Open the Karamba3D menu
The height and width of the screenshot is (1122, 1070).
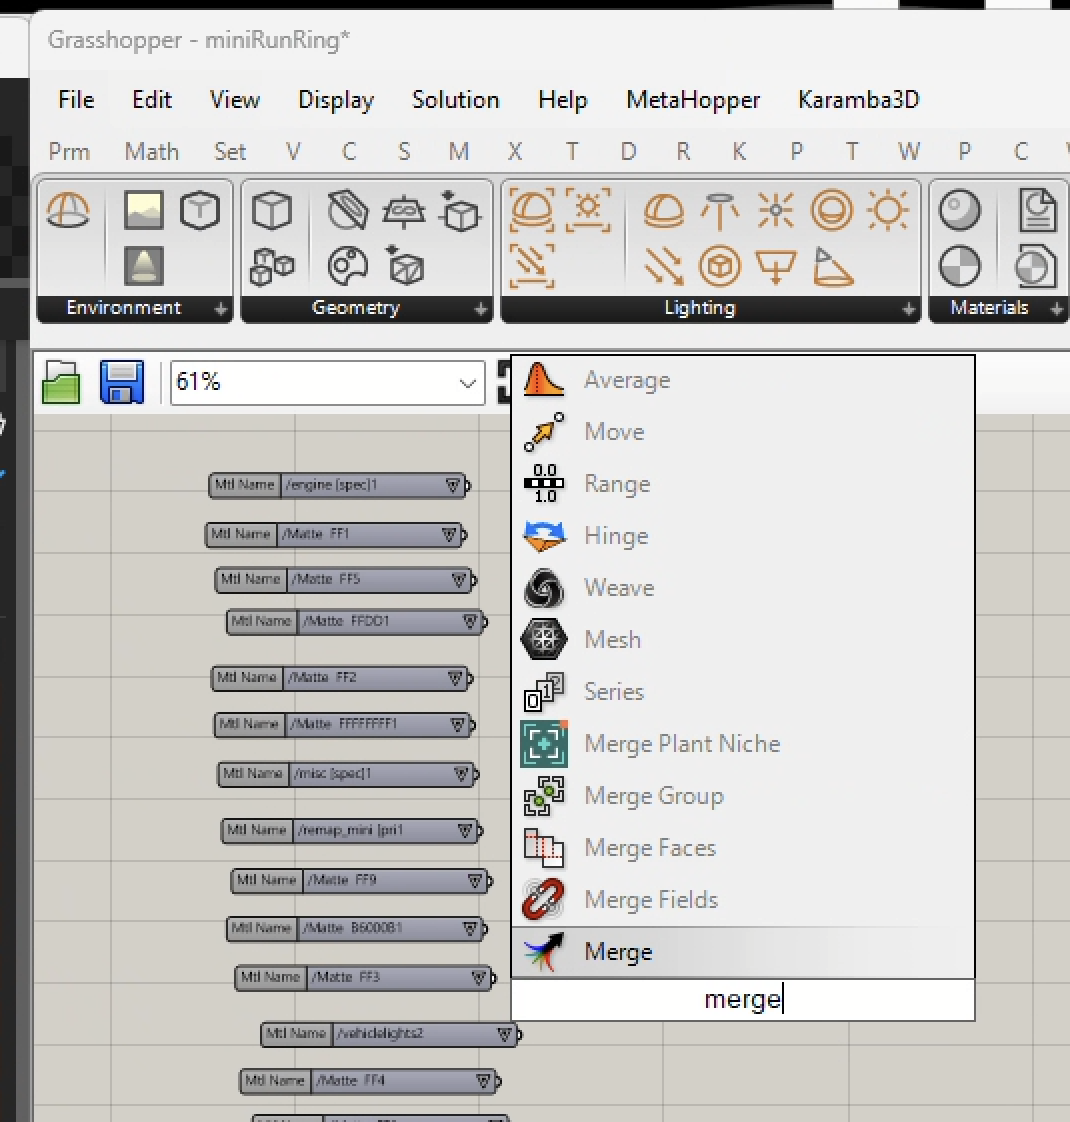coord(858,99)
